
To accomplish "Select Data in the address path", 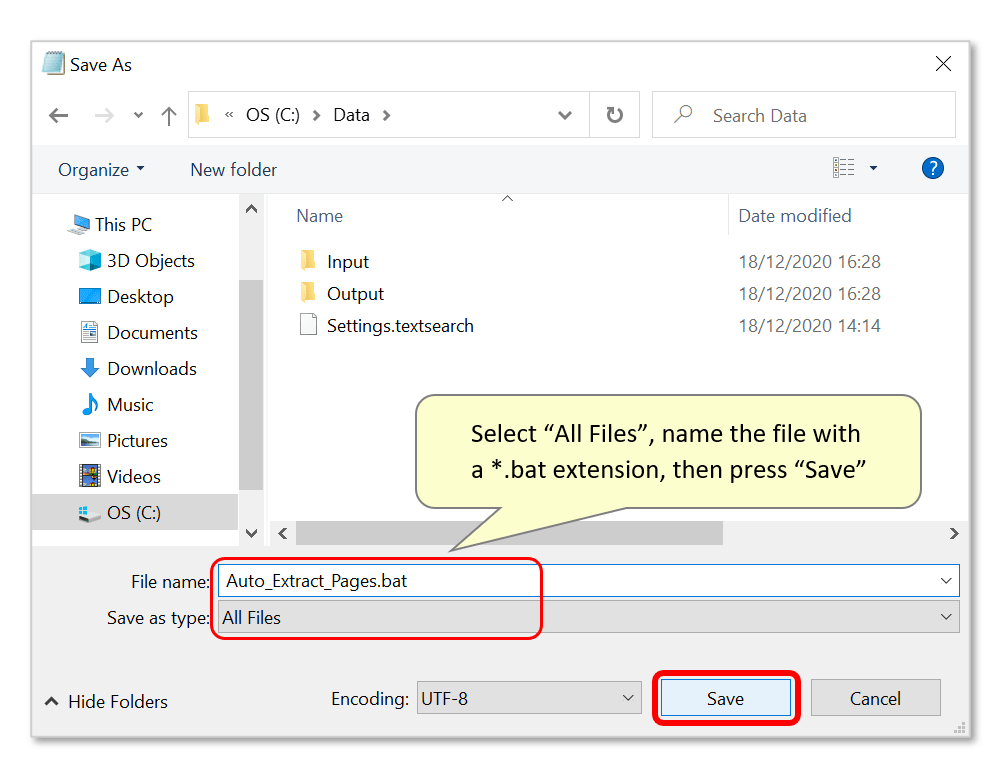I will click(x=351, y=115).
